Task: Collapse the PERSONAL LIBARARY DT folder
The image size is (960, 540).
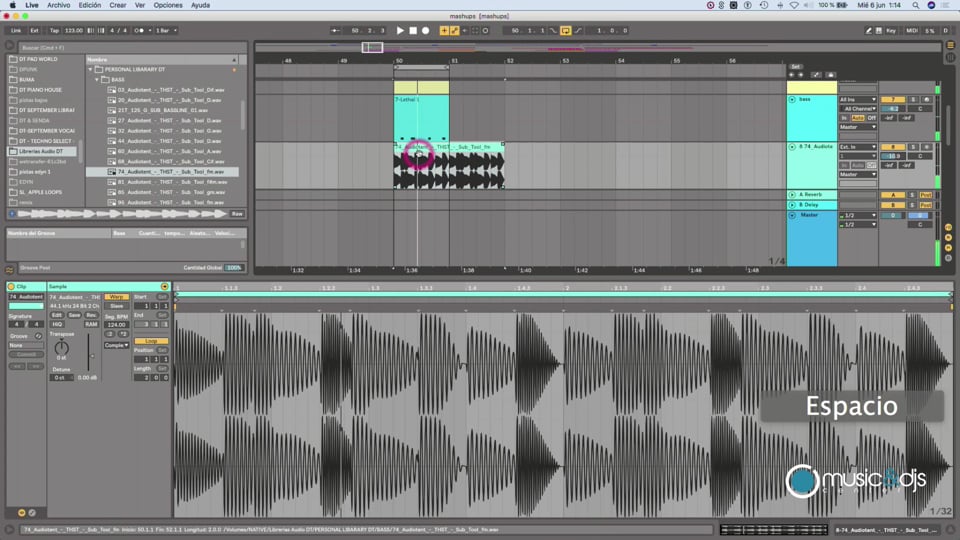Action: pyautogui.click(x=91, y=70)
